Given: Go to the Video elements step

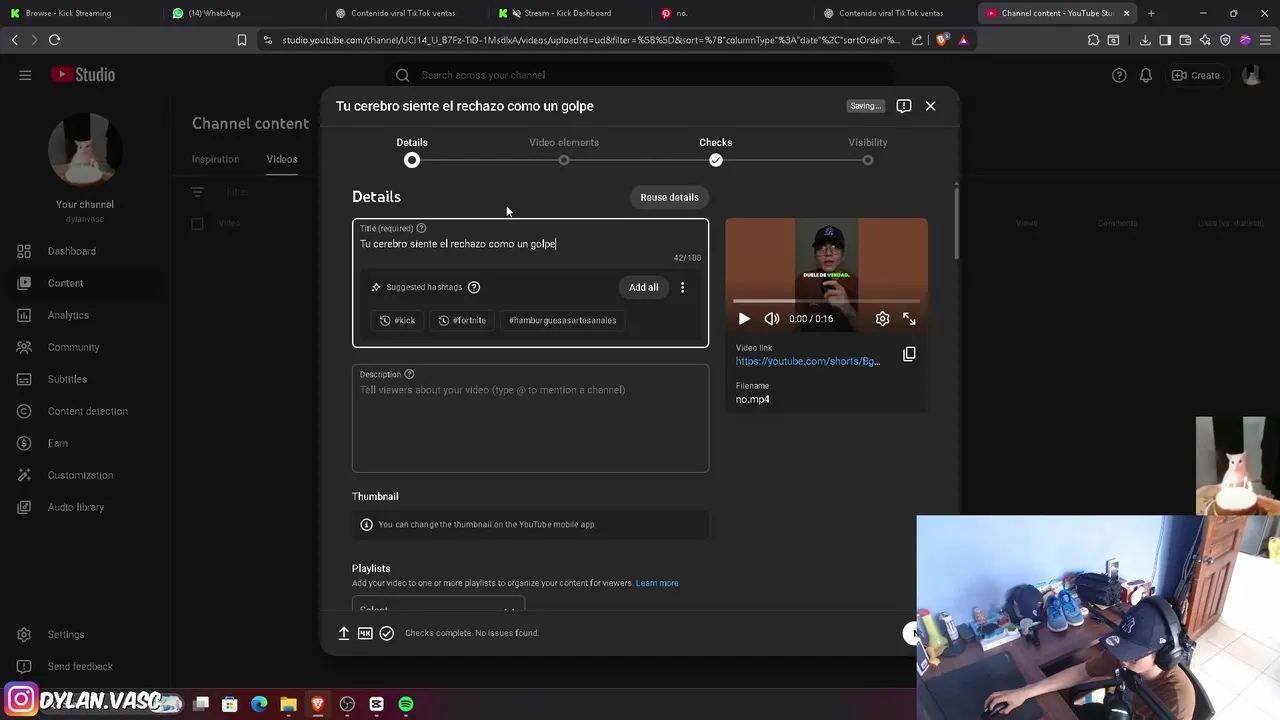Looking at the screenshot, I should [x=564, y=151].
